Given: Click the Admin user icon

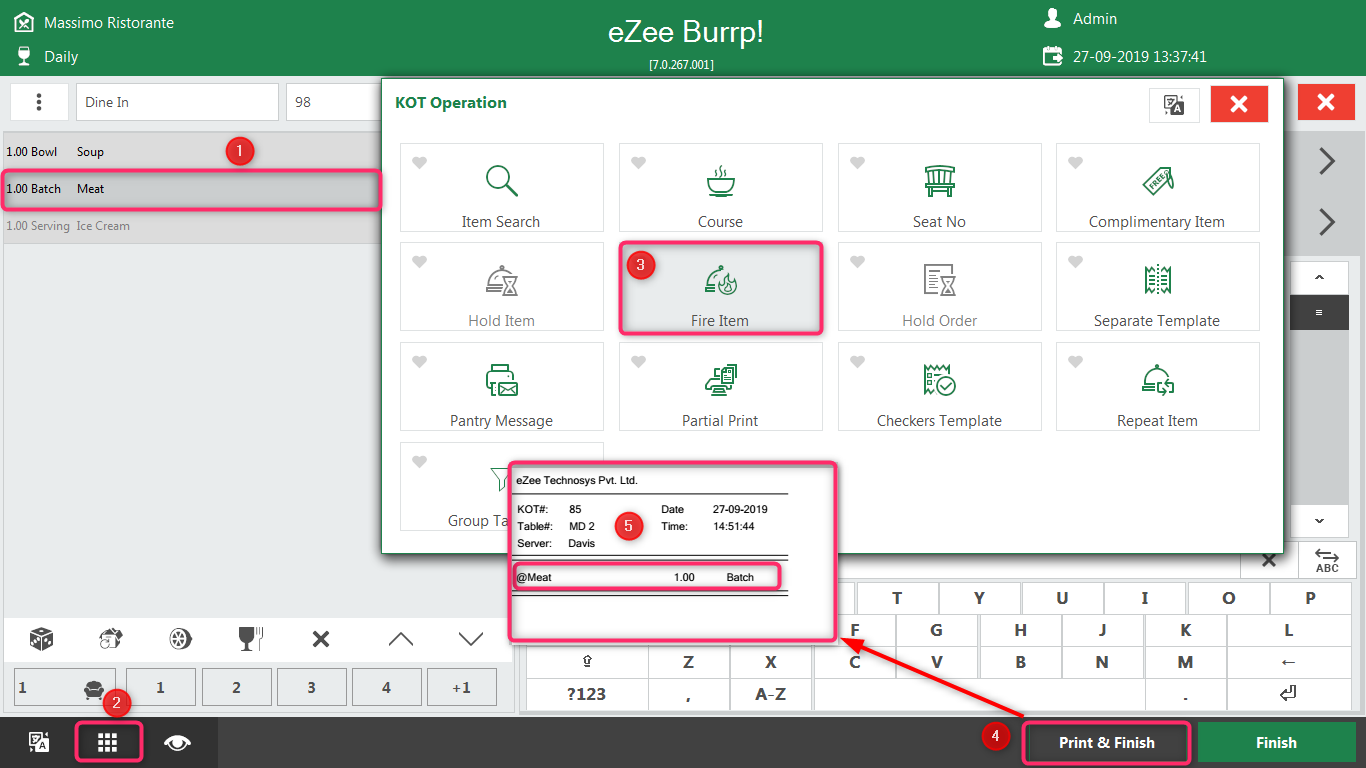Looking at the screenshot, I should [1052, 18].
